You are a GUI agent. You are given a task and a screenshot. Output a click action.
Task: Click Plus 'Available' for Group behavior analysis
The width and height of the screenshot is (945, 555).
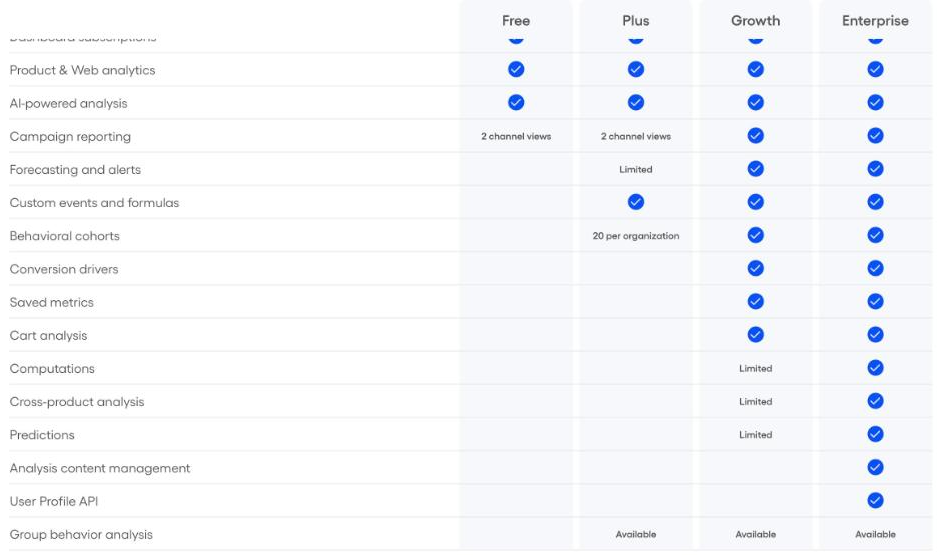(x=636, y=534)
